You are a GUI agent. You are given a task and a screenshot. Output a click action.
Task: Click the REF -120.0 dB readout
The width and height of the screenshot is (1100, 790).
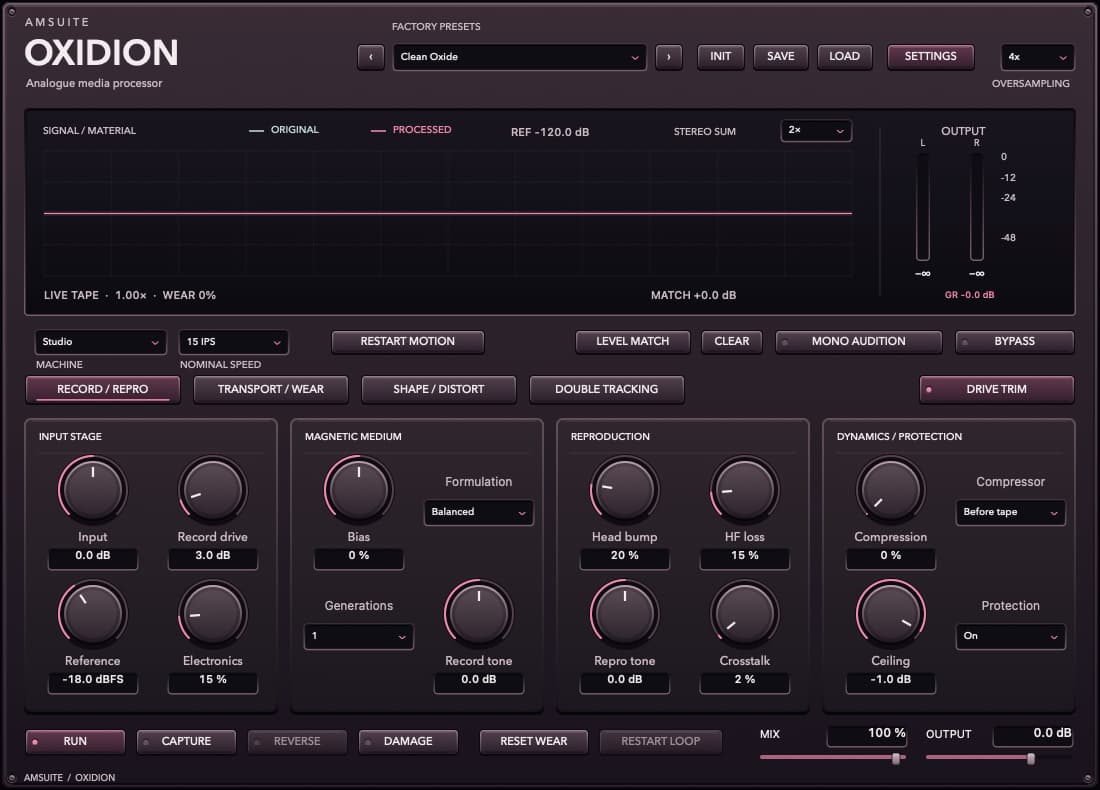point(550,133)
